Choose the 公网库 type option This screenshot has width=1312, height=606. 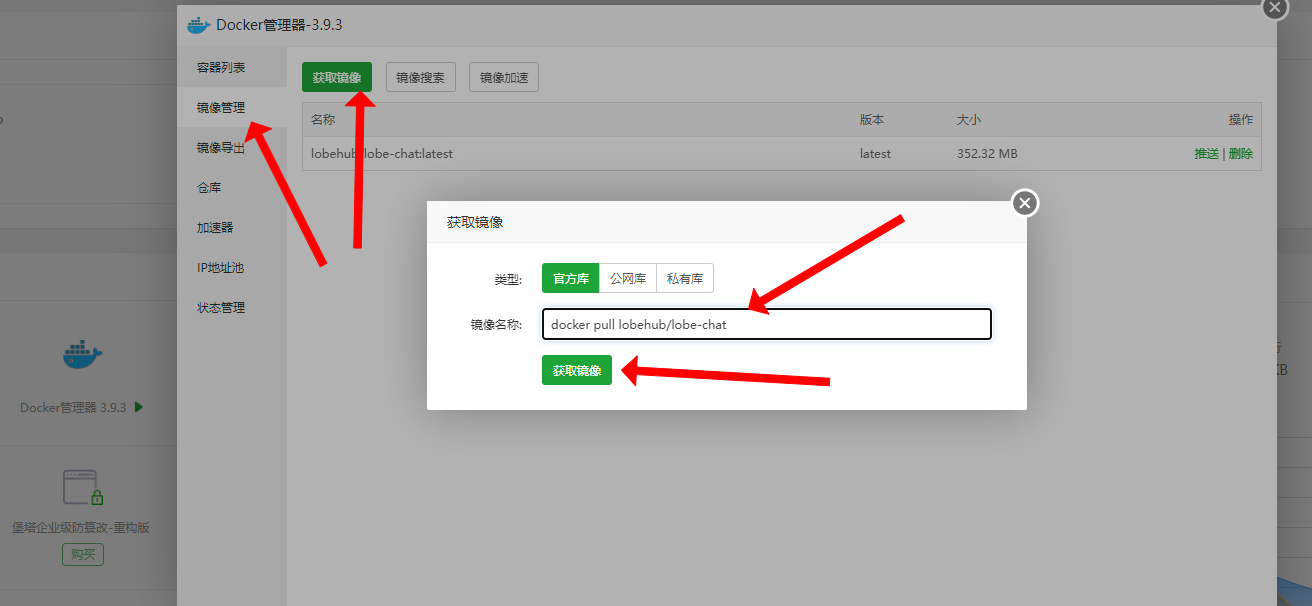pyautogui.click(x=628, y=279)
